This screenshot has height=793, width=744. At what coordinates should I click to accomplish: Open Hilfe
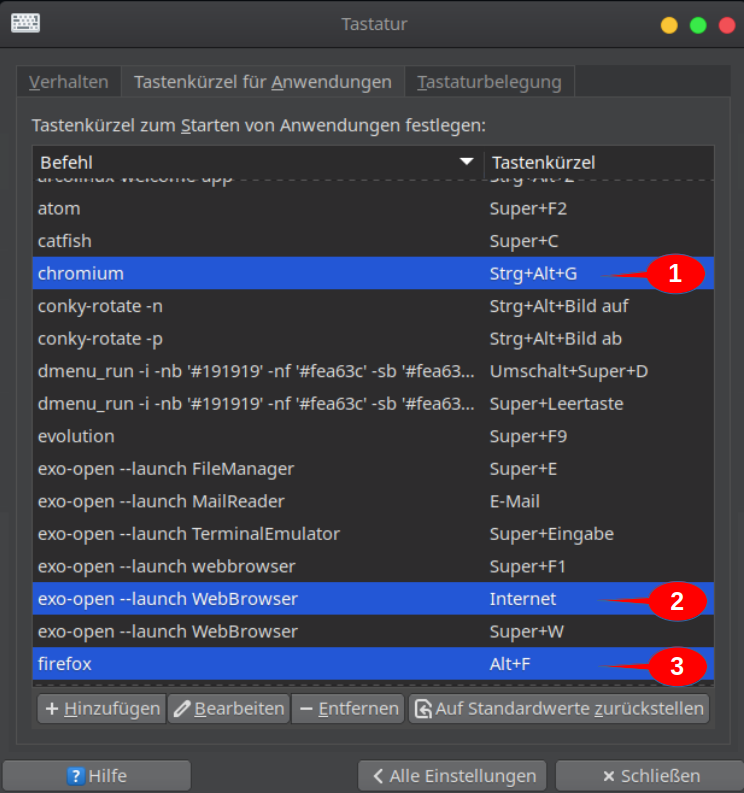click(97, 776)
